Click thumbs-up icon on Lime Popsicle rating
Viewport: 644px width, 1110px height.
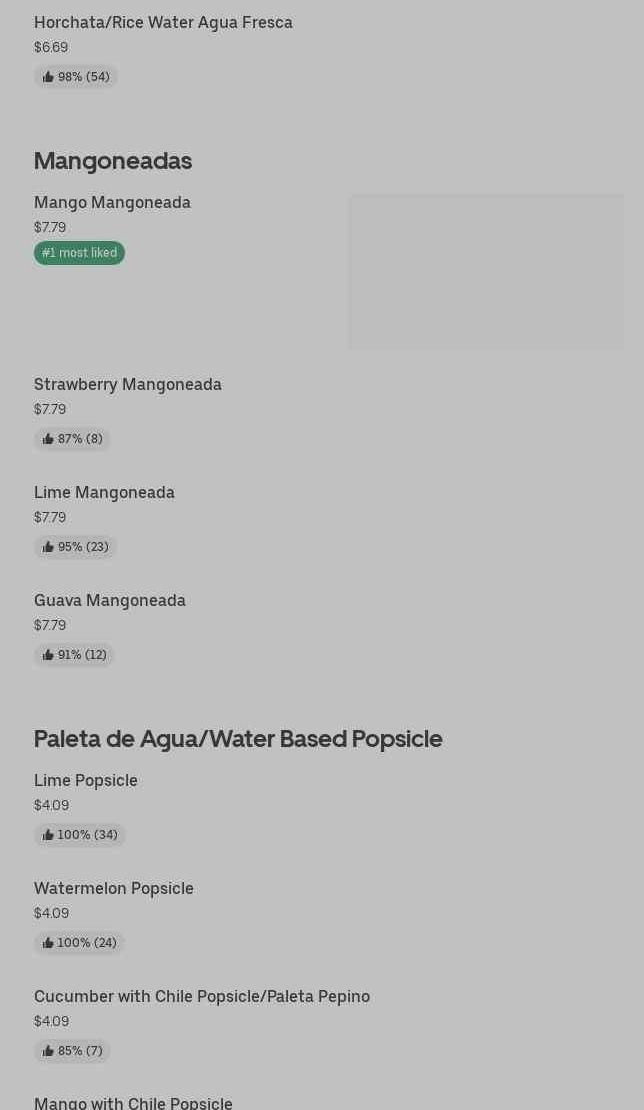[48, 835]
